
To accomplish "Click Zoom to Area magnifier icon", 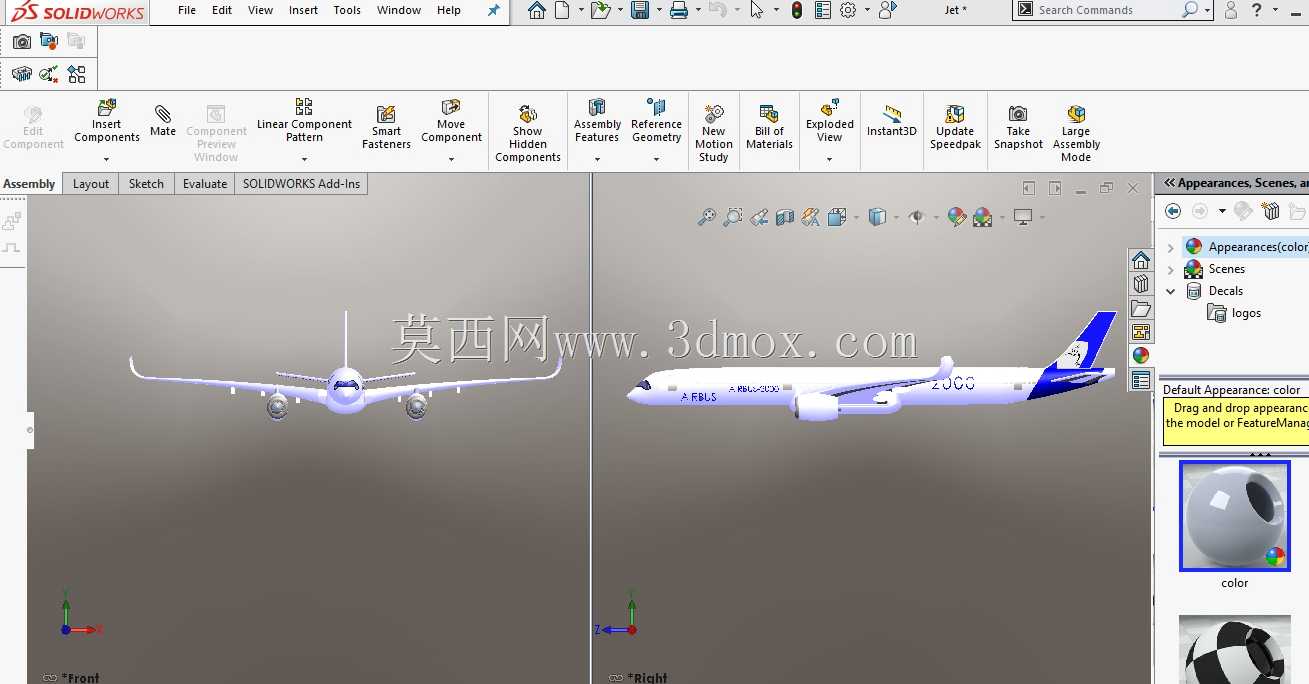I will click(x=733, y=217).
